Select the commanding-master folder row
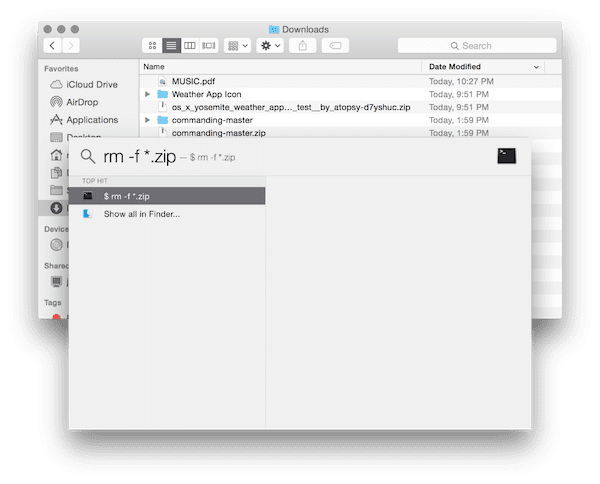This screenshot has width=600, height=484. 351,120
